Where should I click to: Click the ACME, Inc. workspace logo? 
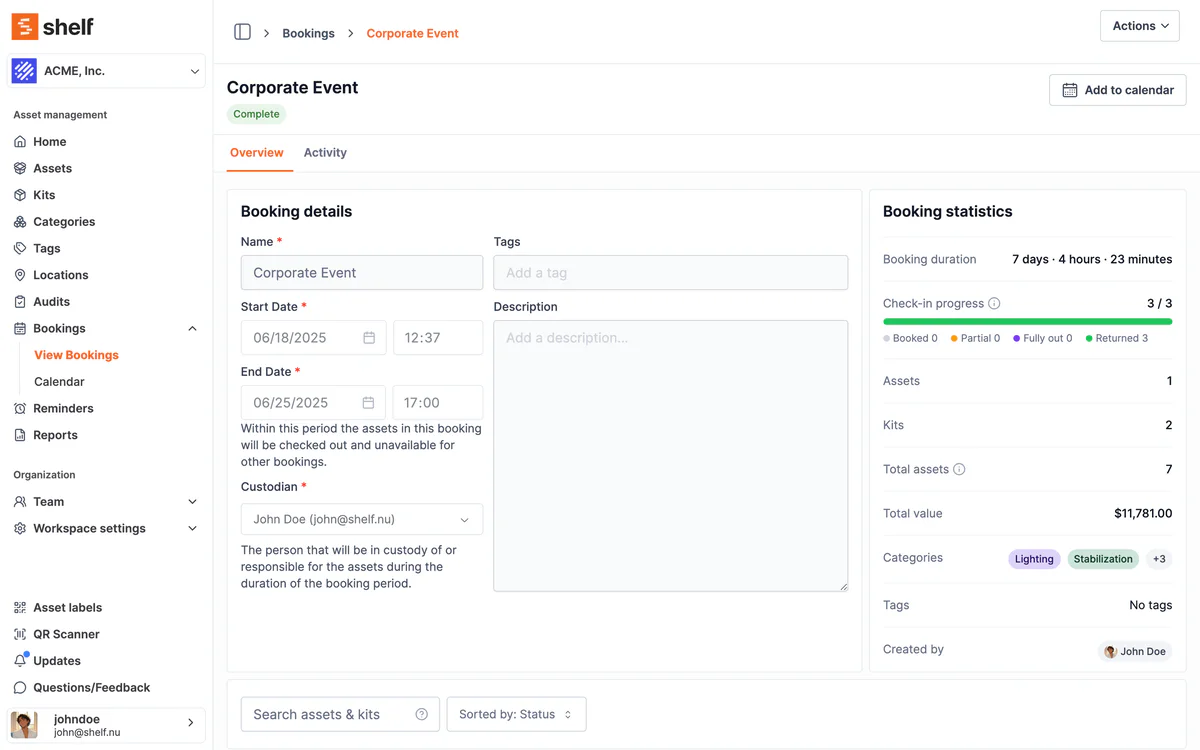point(24,71)
